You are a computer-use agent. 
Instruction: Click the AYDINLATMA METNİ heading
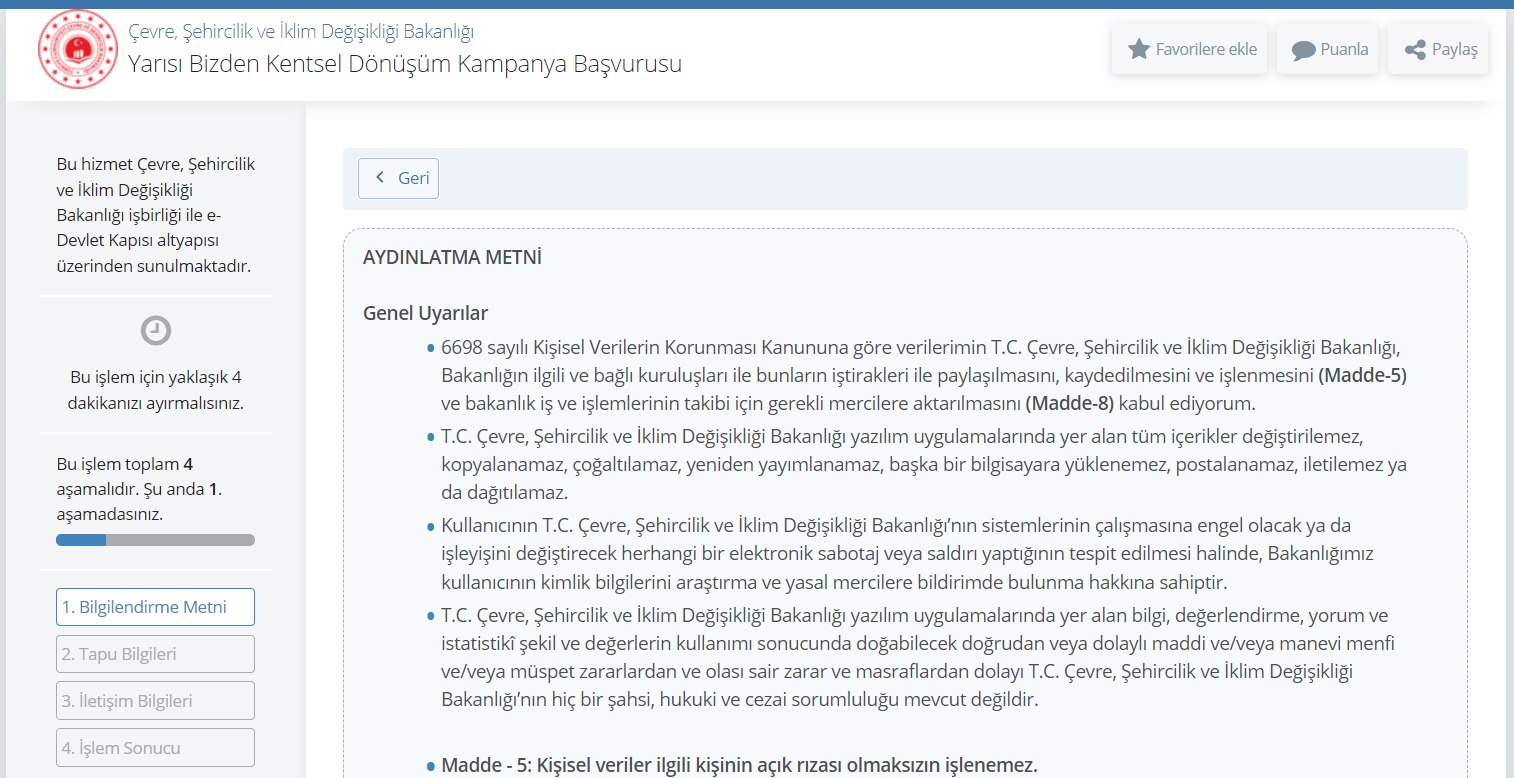pyautogui.click(x=452, y=258)
